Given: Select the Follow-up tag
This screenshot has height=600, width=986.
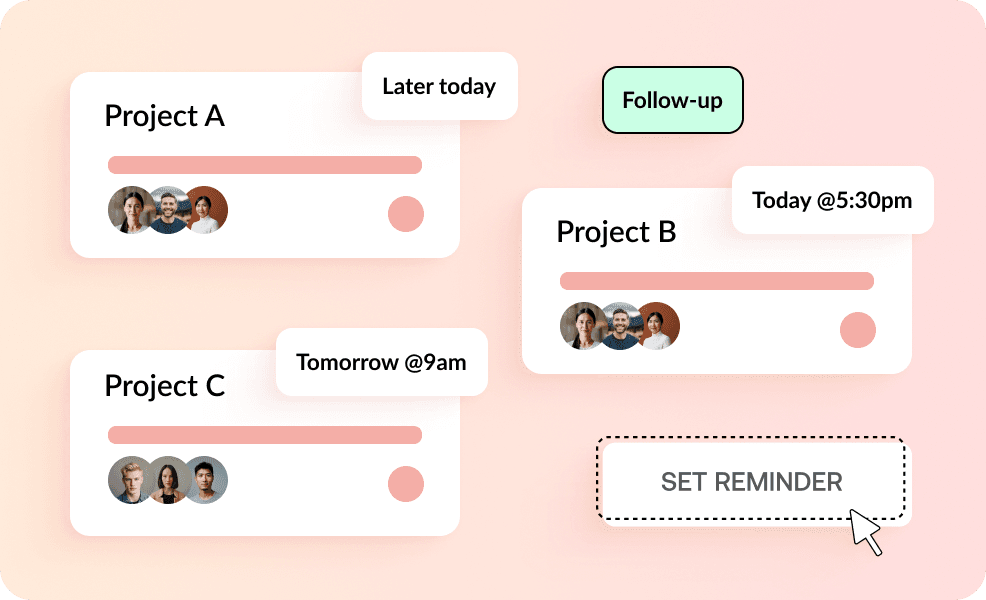Looking at the screenshot, I should point(672,100).
